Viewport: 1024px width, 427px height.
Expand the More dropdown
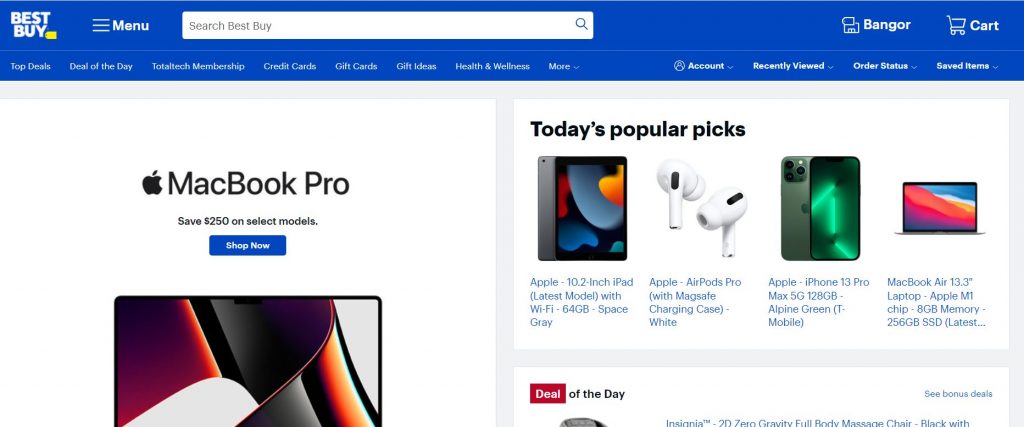tap(564, 67)
